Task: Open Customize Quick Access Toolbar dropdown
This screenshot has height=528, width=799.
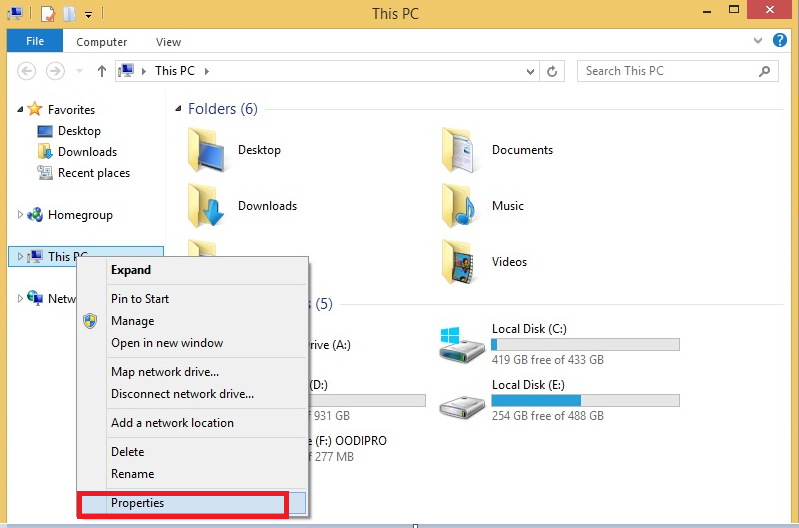Action: (x=89, y=15)
